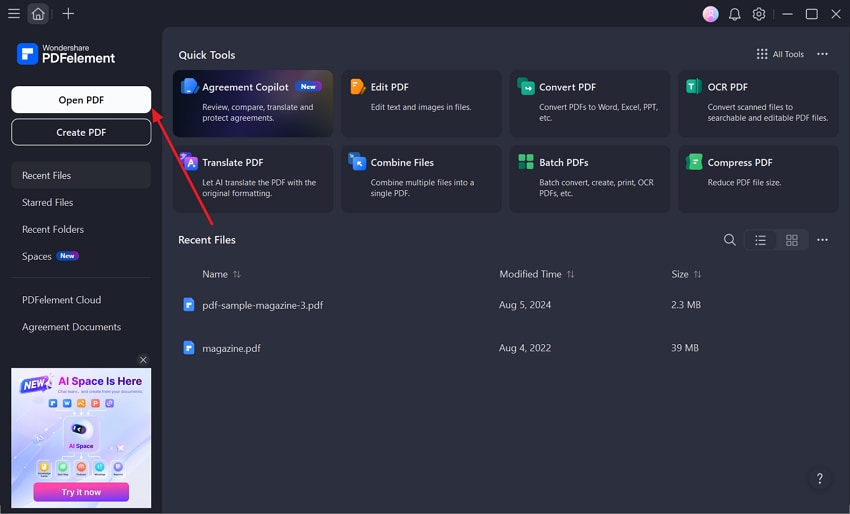Click the magazine.pdf file icon
Viewport: 850px width, 514px height.
point(189,348)
